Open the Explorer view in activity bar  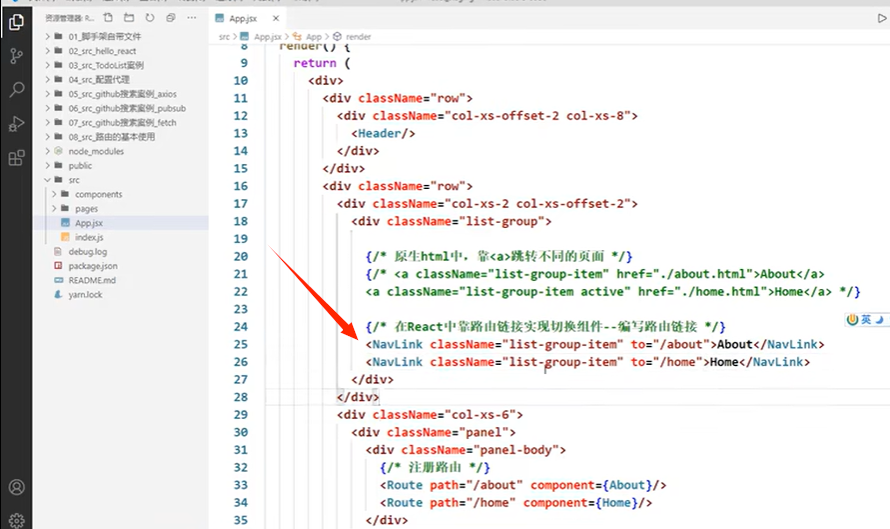[x=16, y=22]
